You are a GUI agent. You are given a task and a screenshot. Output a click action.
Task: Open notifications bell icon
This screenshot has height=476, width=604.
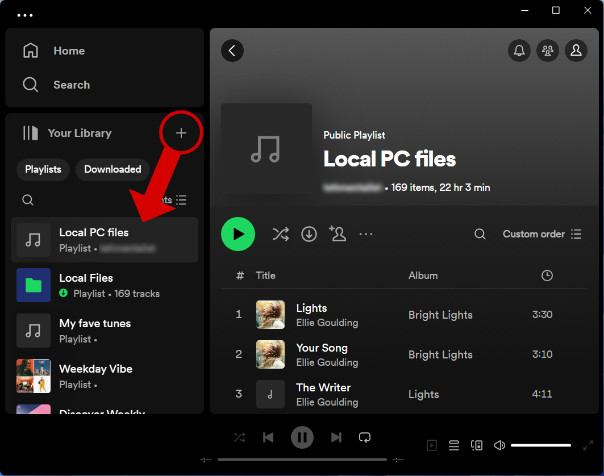click(519, 50)
